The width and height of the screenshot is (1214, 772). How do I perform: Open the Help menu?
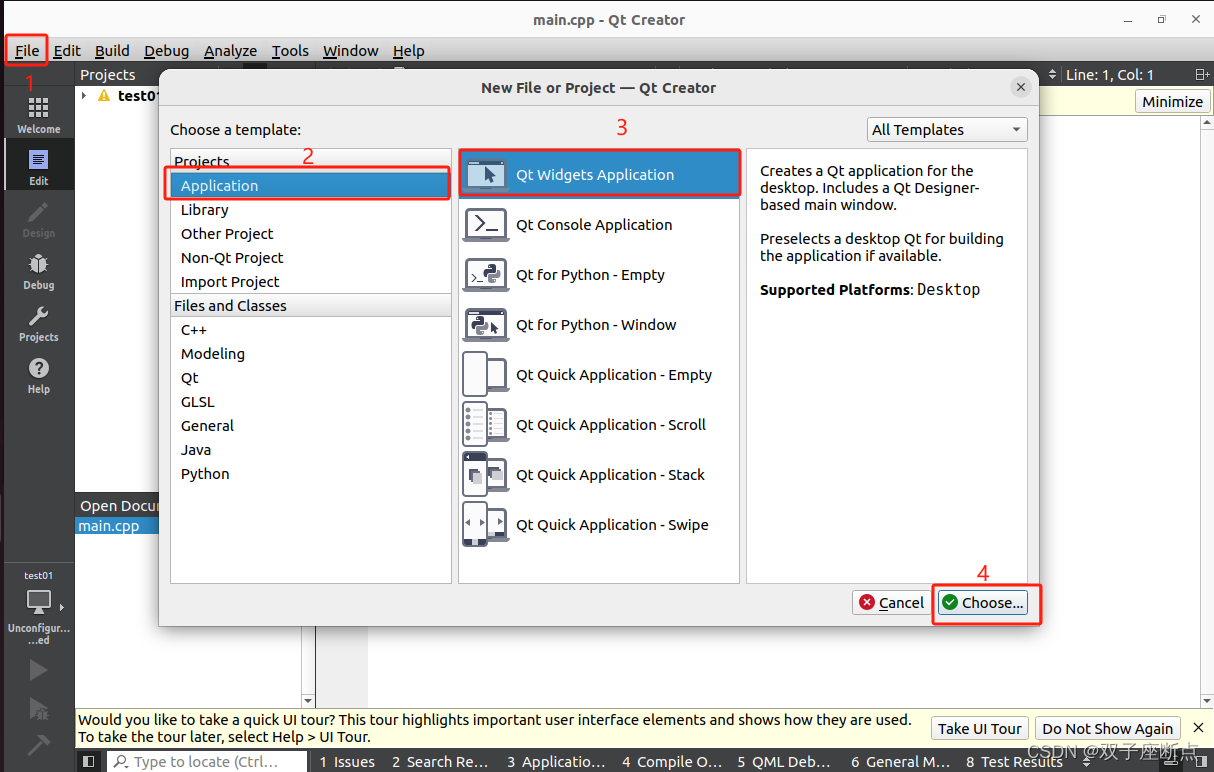click(408, 50)
